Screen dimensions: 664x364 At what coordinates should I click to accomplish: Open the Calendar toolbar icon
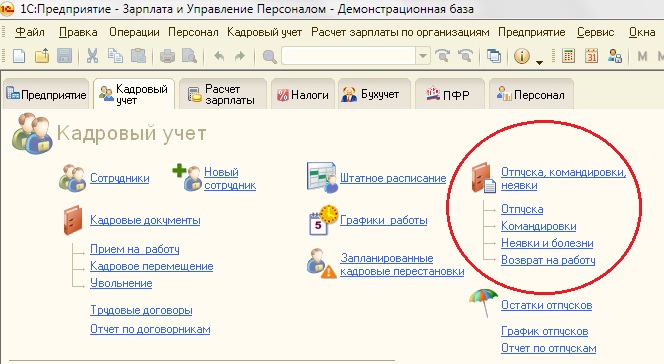591,56
